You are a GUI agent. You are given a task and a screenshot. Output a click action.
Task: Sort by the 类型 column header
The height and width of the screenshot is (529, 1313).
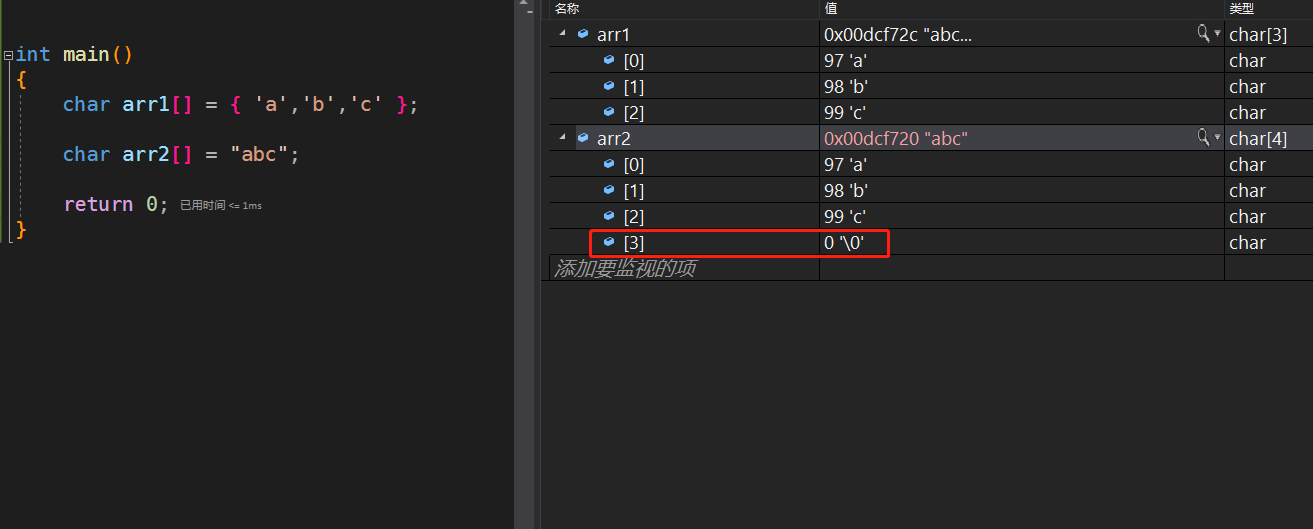(1241, 8)
